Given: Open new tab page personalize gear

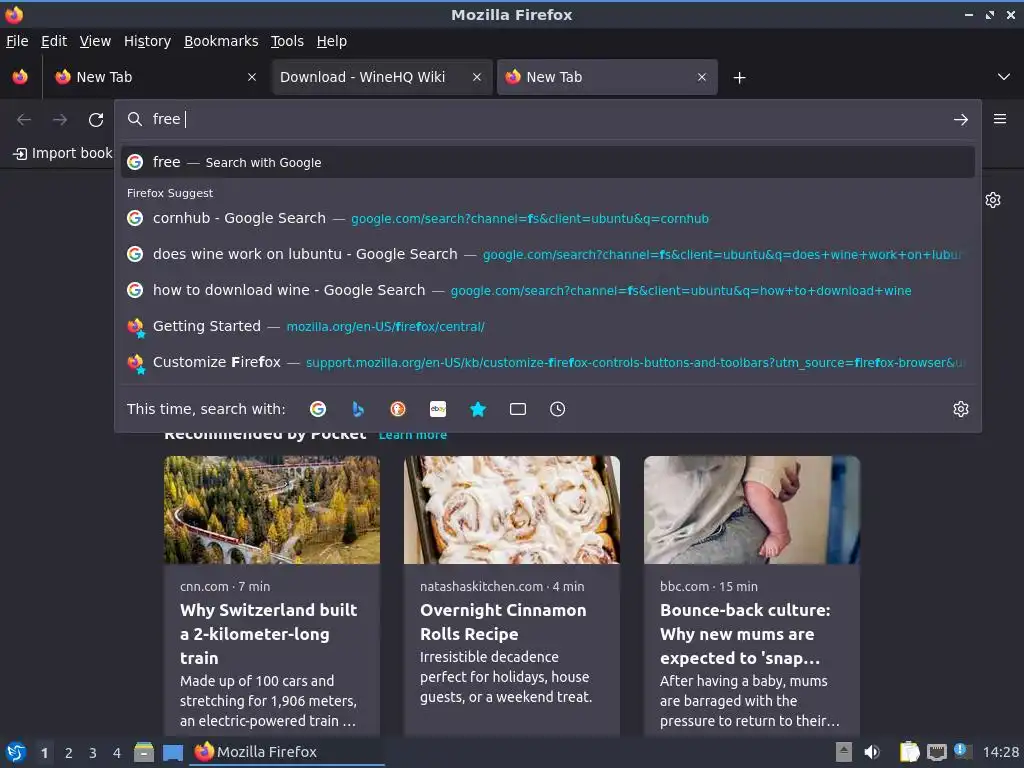Looking at the screenshot, I should [x=993, y=200].
